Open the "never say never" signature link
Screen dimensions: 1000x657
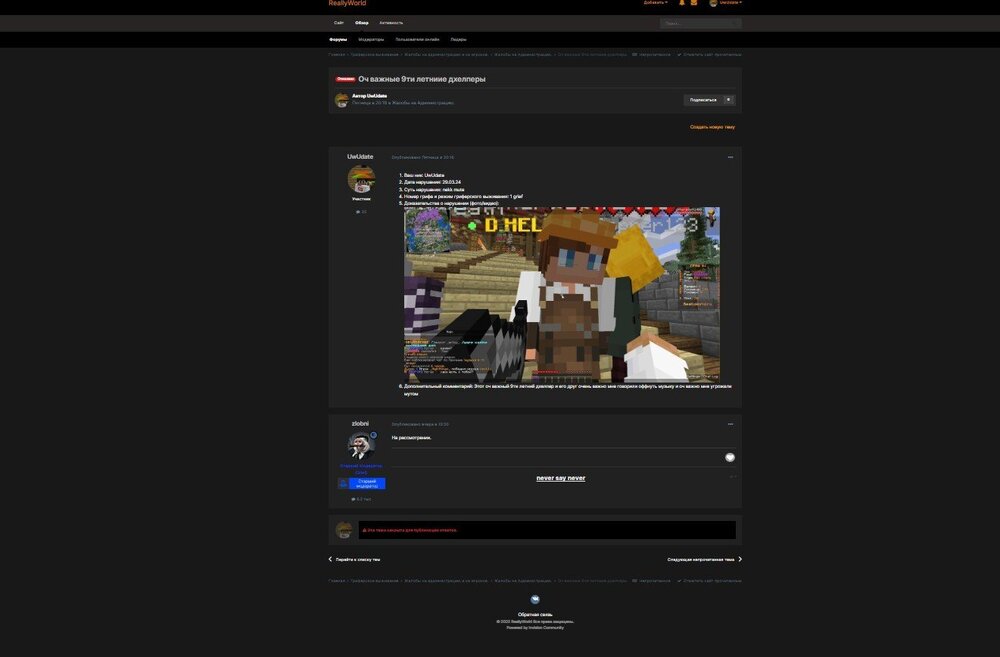coord(561,478)
